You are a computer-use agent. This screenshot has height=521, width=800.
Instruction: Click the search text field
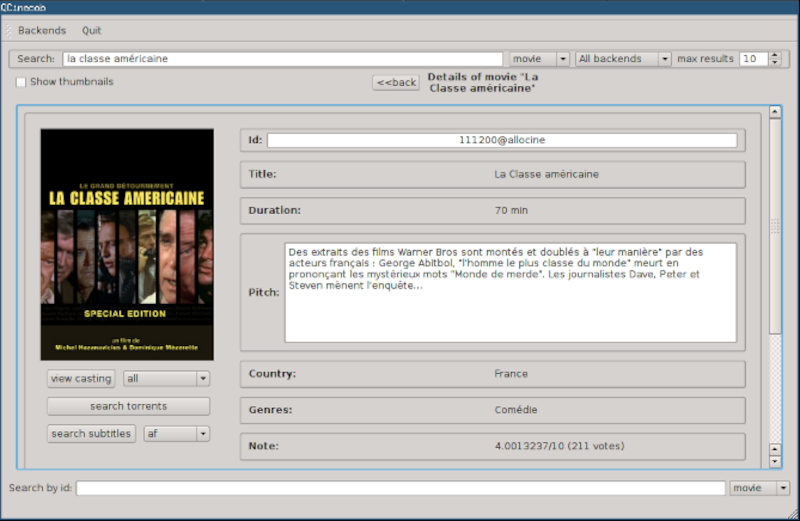pos(282,59)
